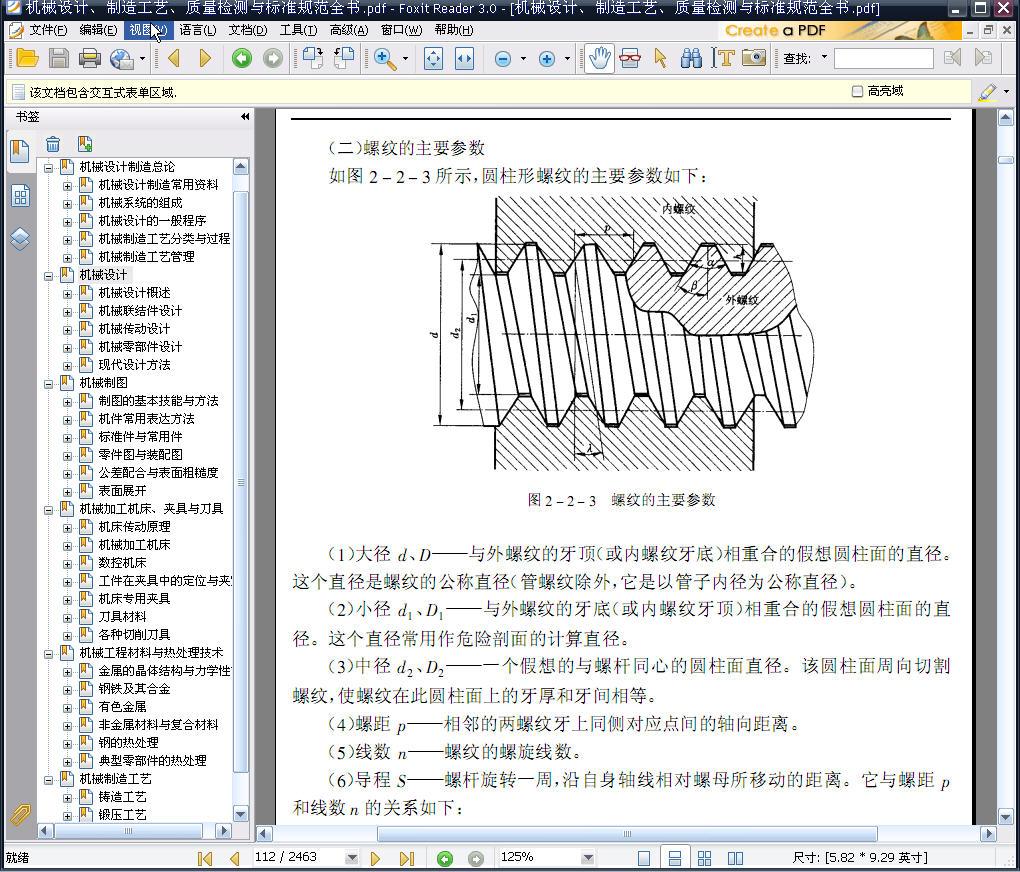Click the Create a PDF banner
Image resolution: width=1020 pixels, height=872 pixels.
tap(840, 31)
